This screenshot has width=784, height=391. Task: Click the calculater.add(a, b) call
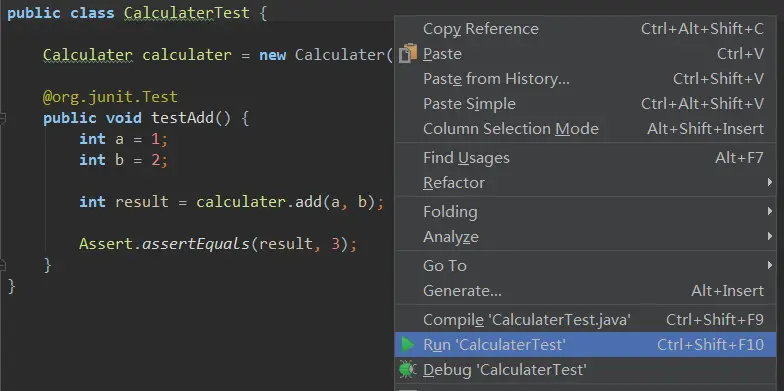click(x=285, y=202)
